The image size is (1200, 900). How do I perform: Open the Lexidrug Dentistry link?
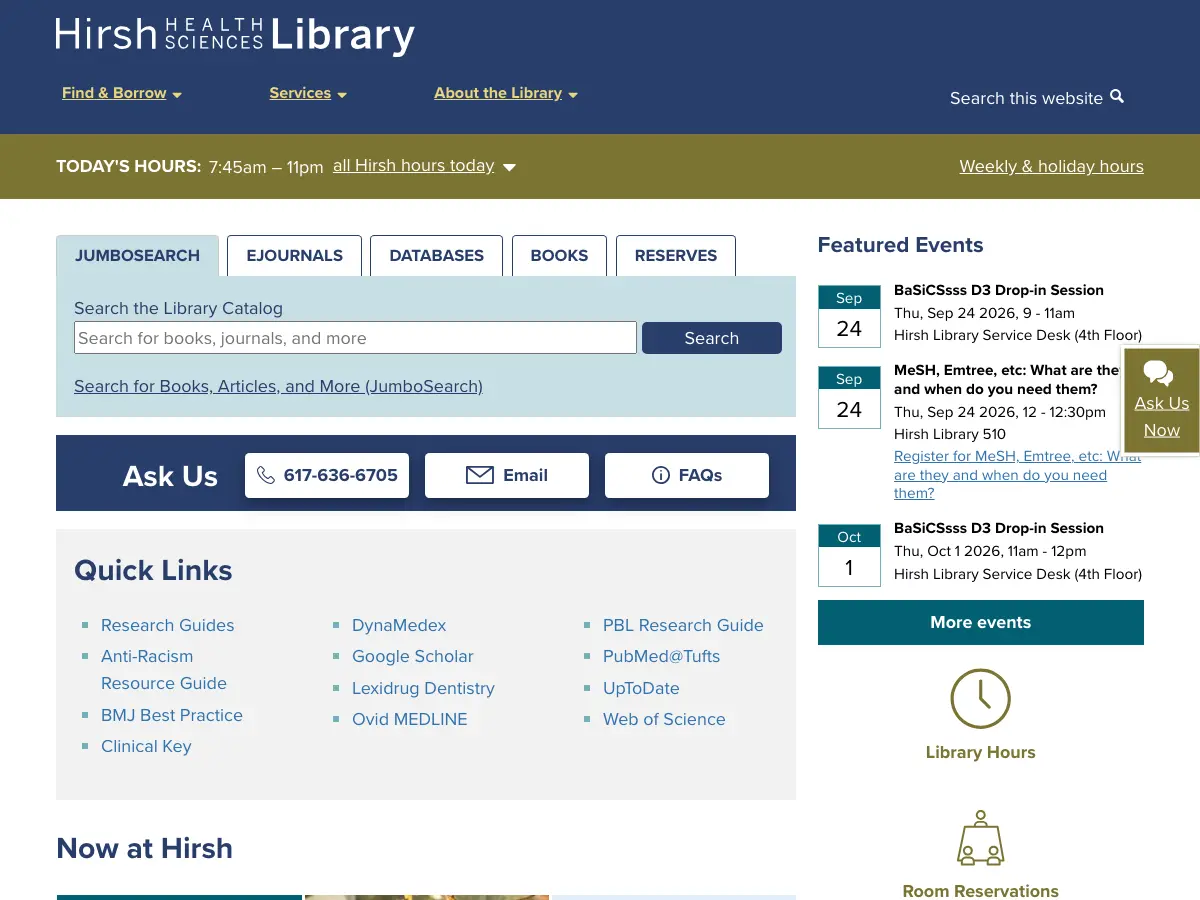pos(423,688)
